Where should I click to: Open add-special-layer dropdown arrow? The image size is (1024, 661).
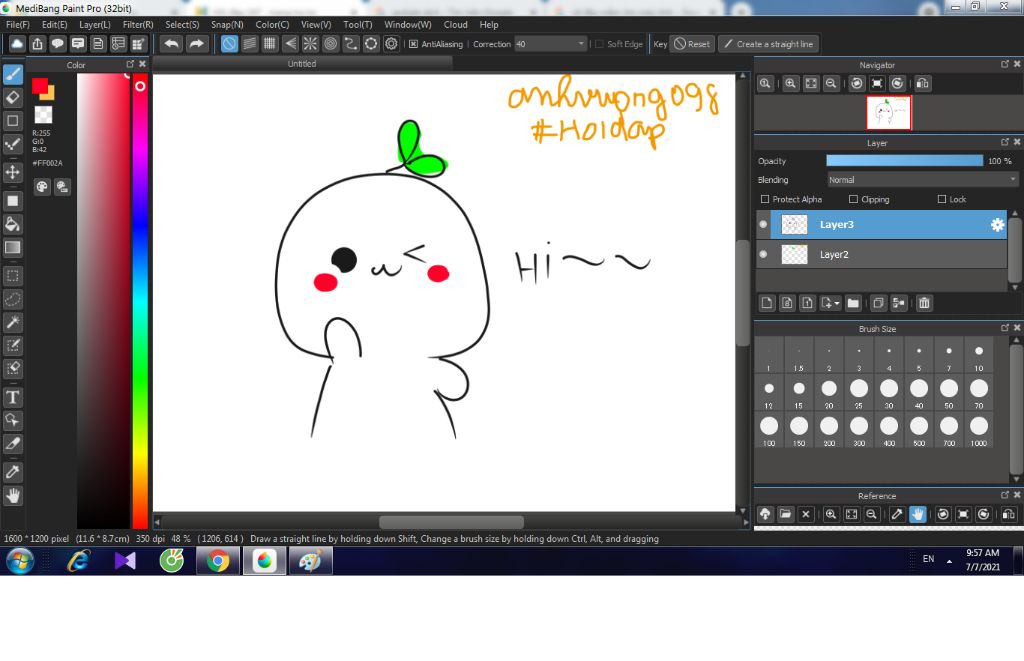point(836,303)
